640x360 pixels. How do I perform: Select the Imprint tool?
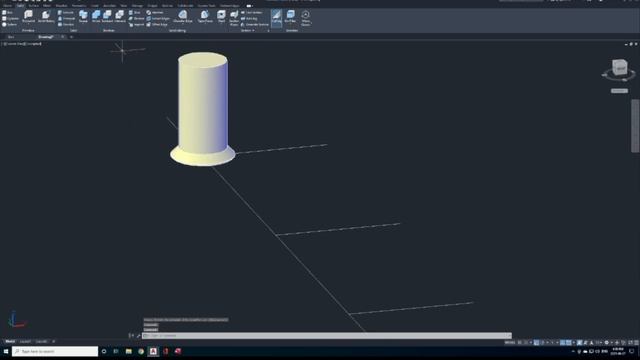[x=136, y=24]
